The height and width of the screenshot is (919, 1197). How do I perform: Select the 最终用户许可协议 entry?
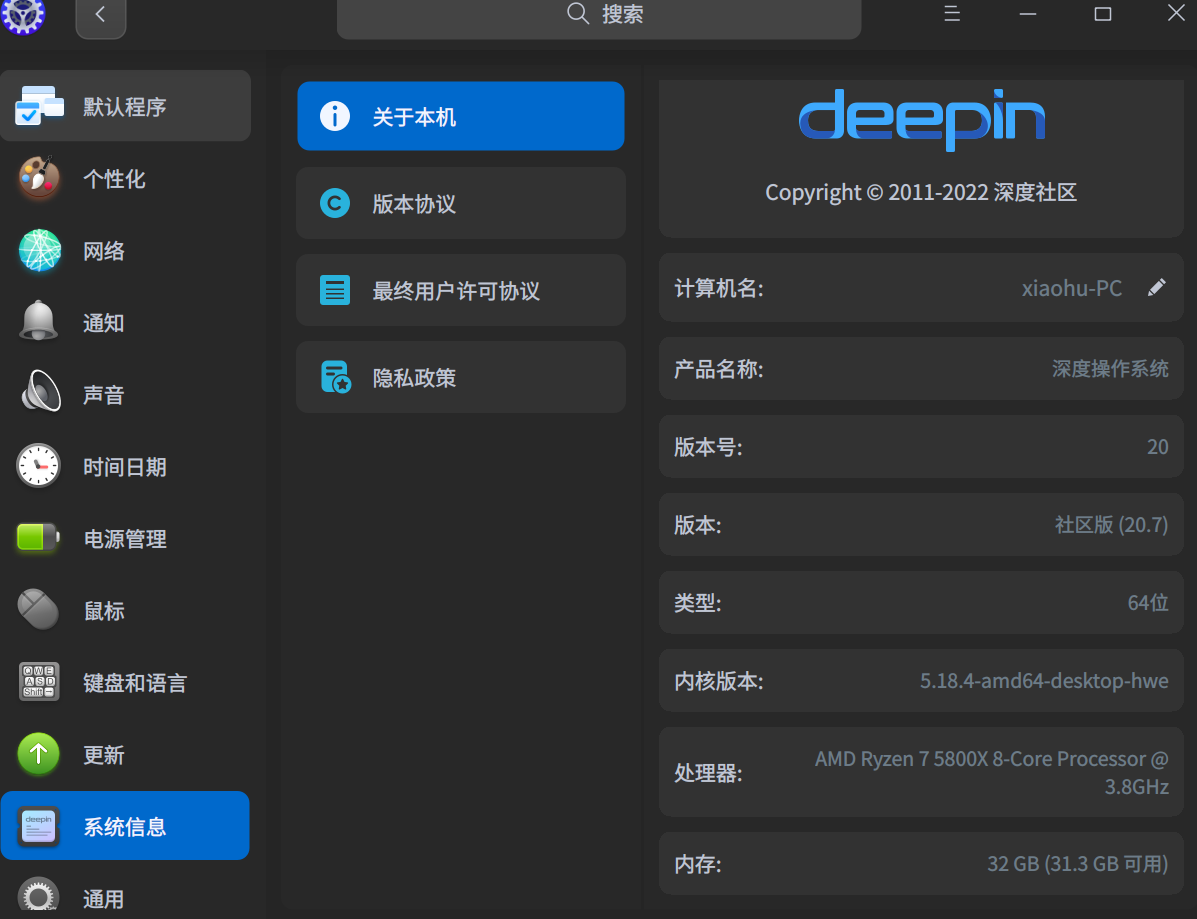tap(460, 290)
